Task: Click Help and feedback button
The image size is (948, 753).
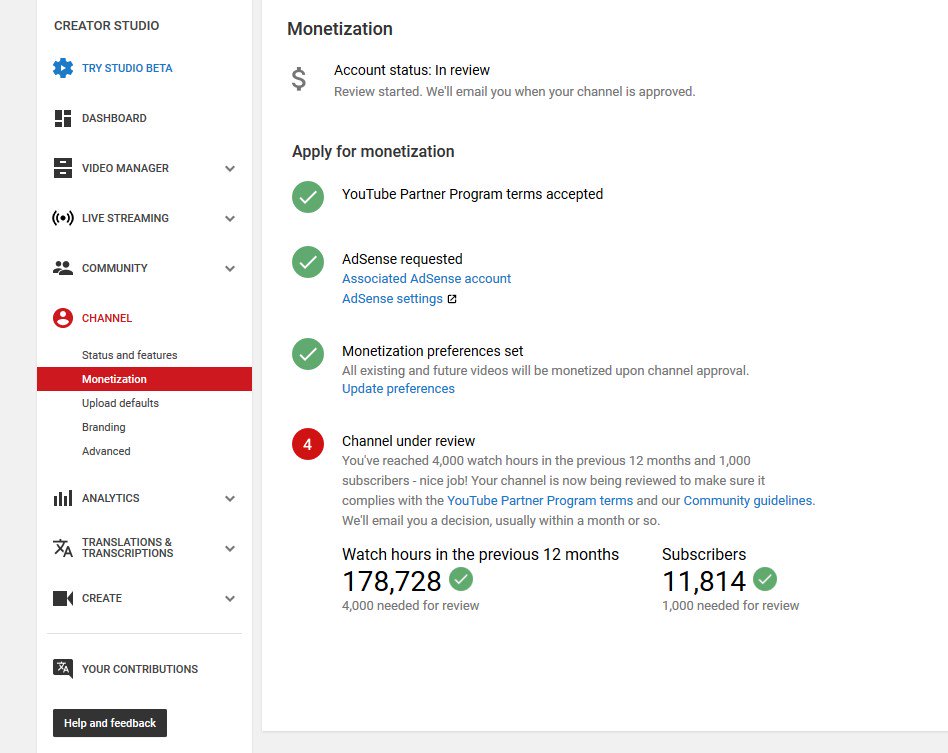Action: point(110,723)
